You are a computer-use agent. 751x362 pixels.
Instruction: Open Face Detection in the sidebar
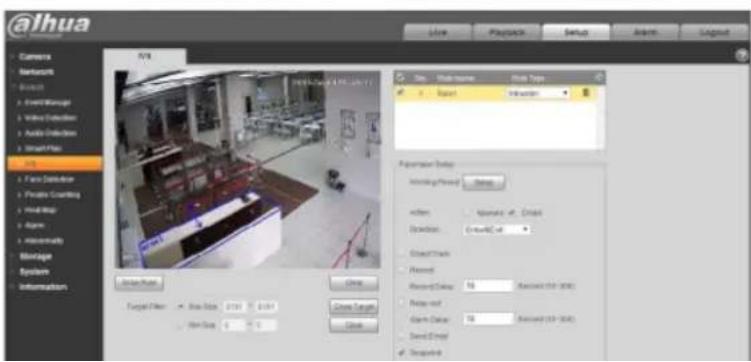pos(48,179)
